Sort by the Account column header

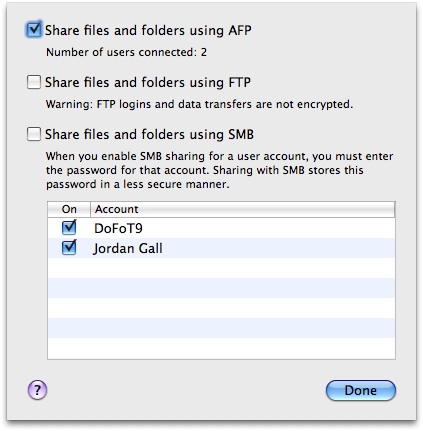pos(243,209)
